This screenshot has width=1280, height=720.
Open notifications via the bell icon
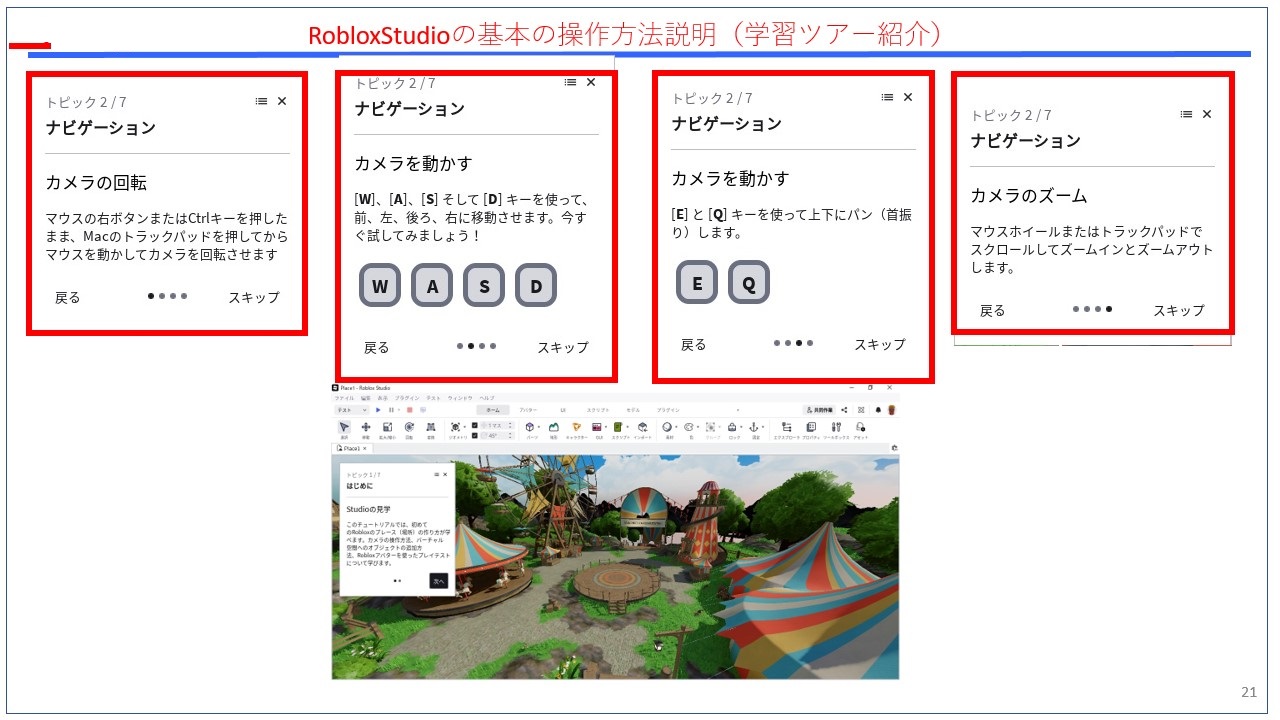pyautogui.click(x=878, y=410)
